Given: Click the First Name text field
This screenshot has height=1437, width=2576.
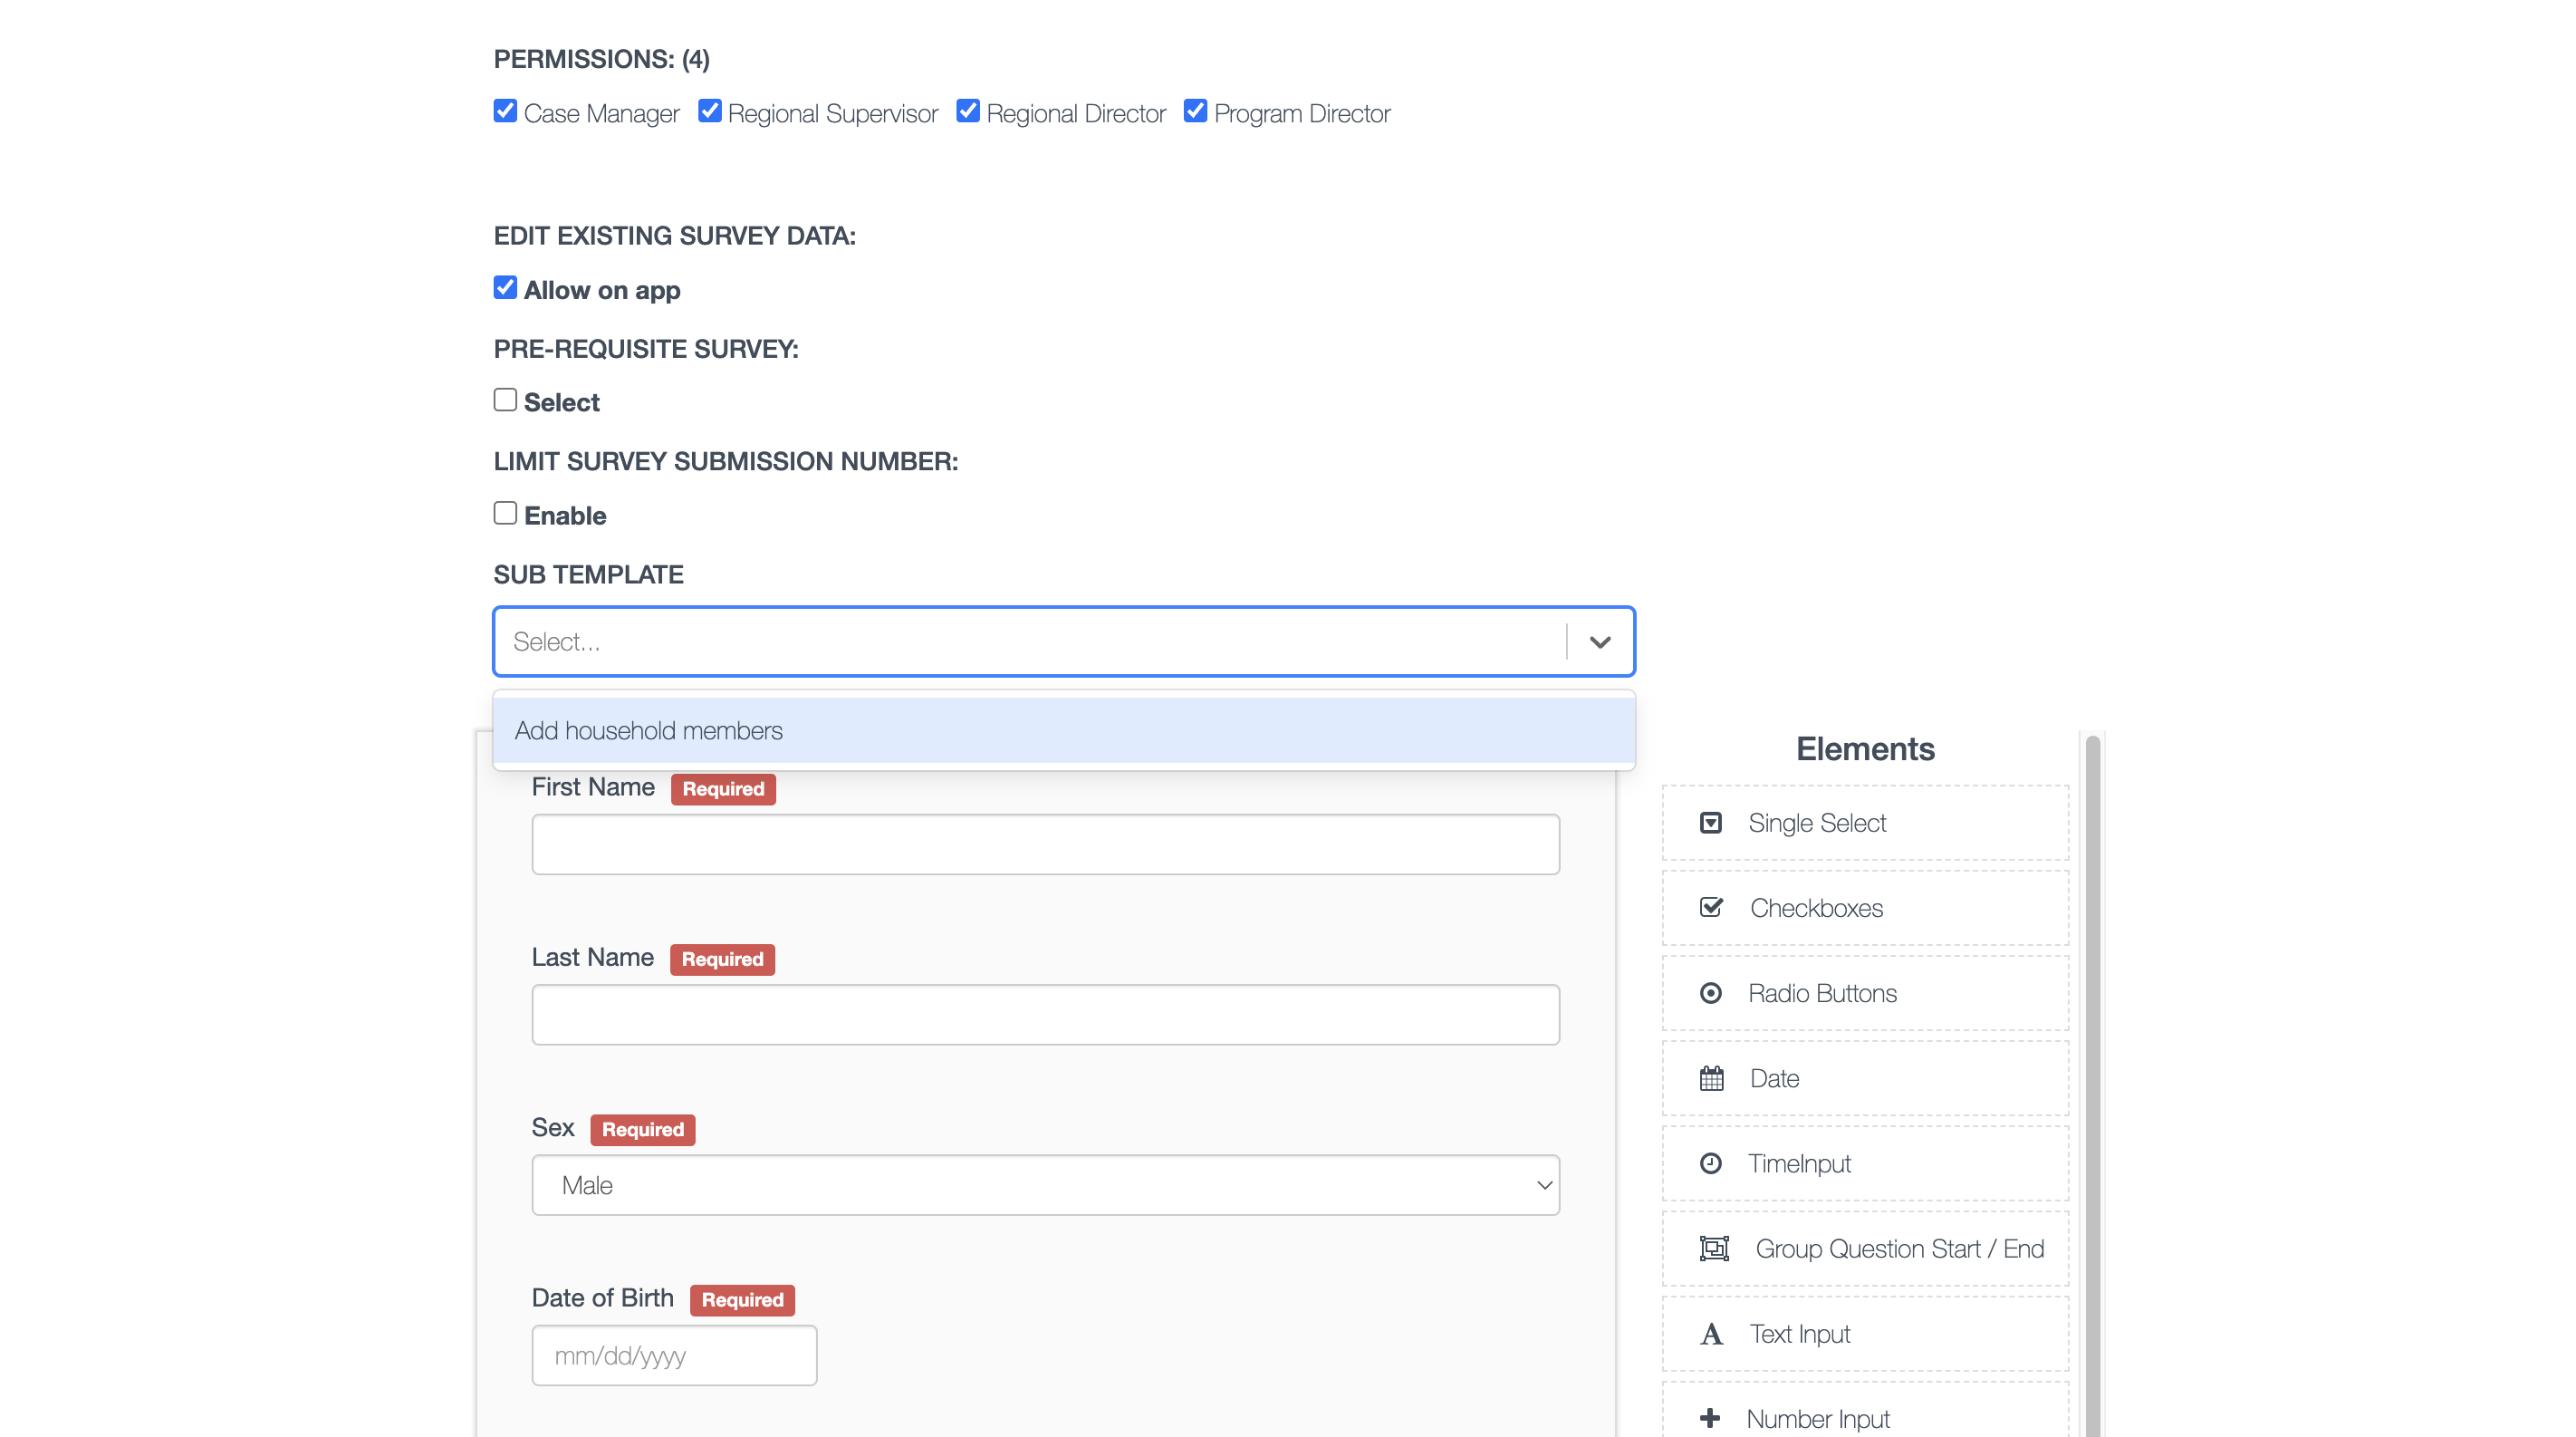Looking at the screenshot, I should coord(1045,845).
